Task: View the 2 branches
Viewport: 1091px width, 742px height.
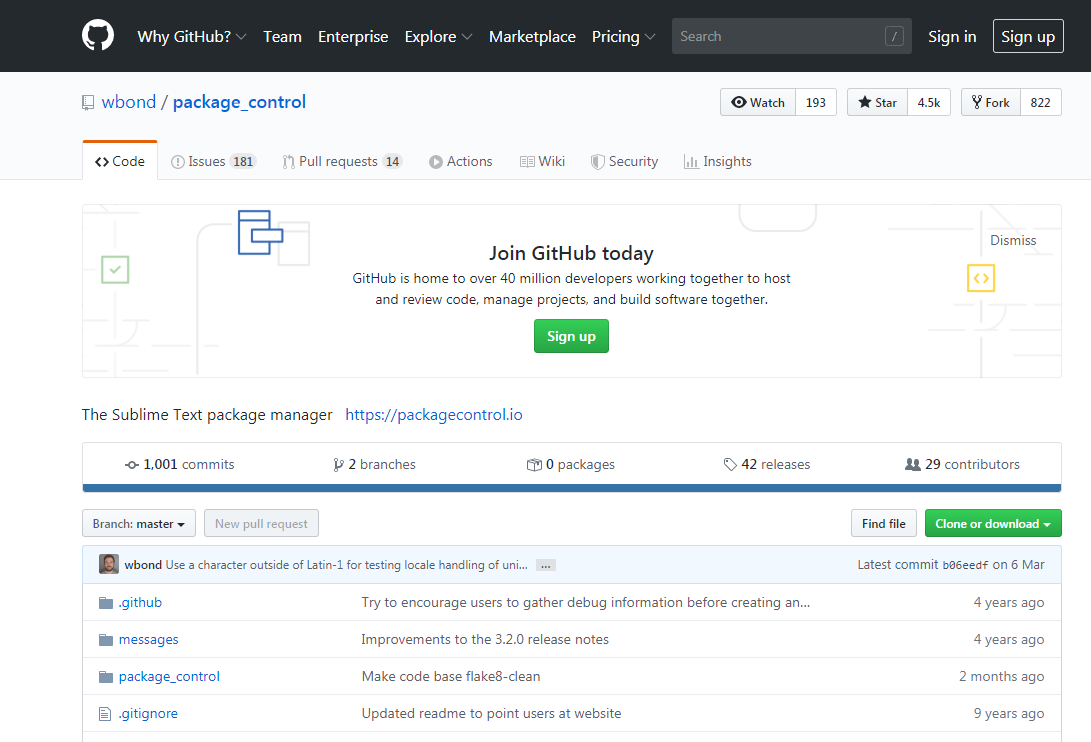Action: pos(374,464)
